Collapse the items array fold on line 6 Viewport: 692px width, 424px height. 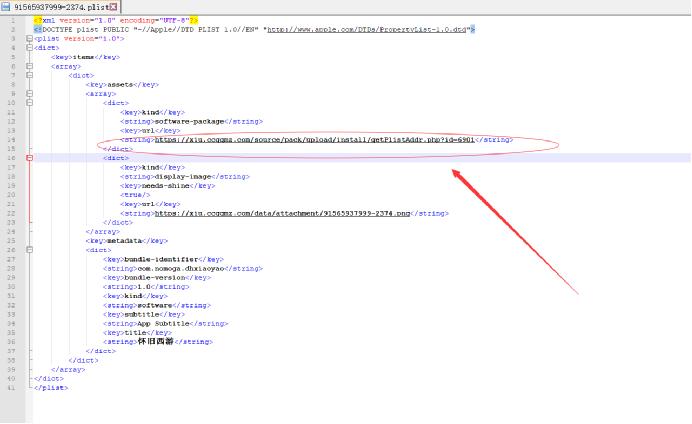click(30, 66)
